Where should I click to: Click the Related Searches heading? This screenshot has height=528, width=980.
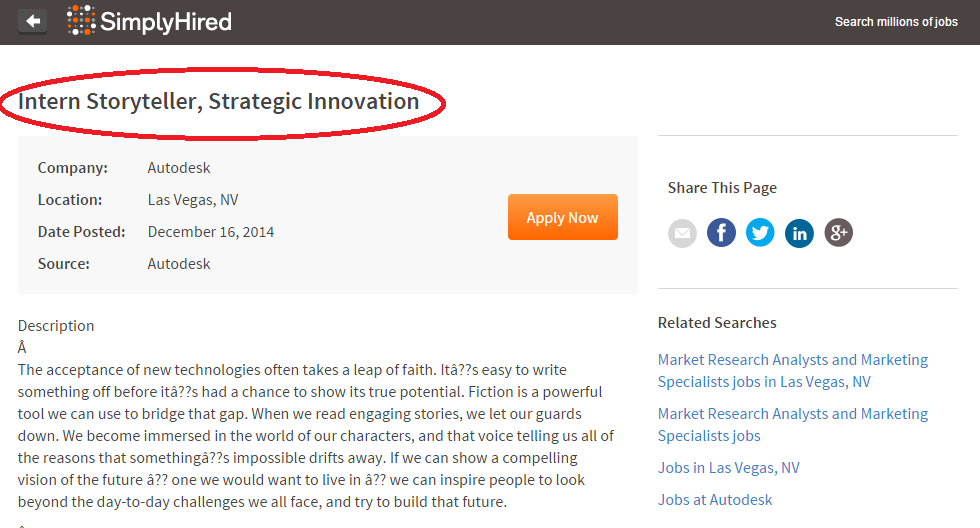click(x=717, y=322)
